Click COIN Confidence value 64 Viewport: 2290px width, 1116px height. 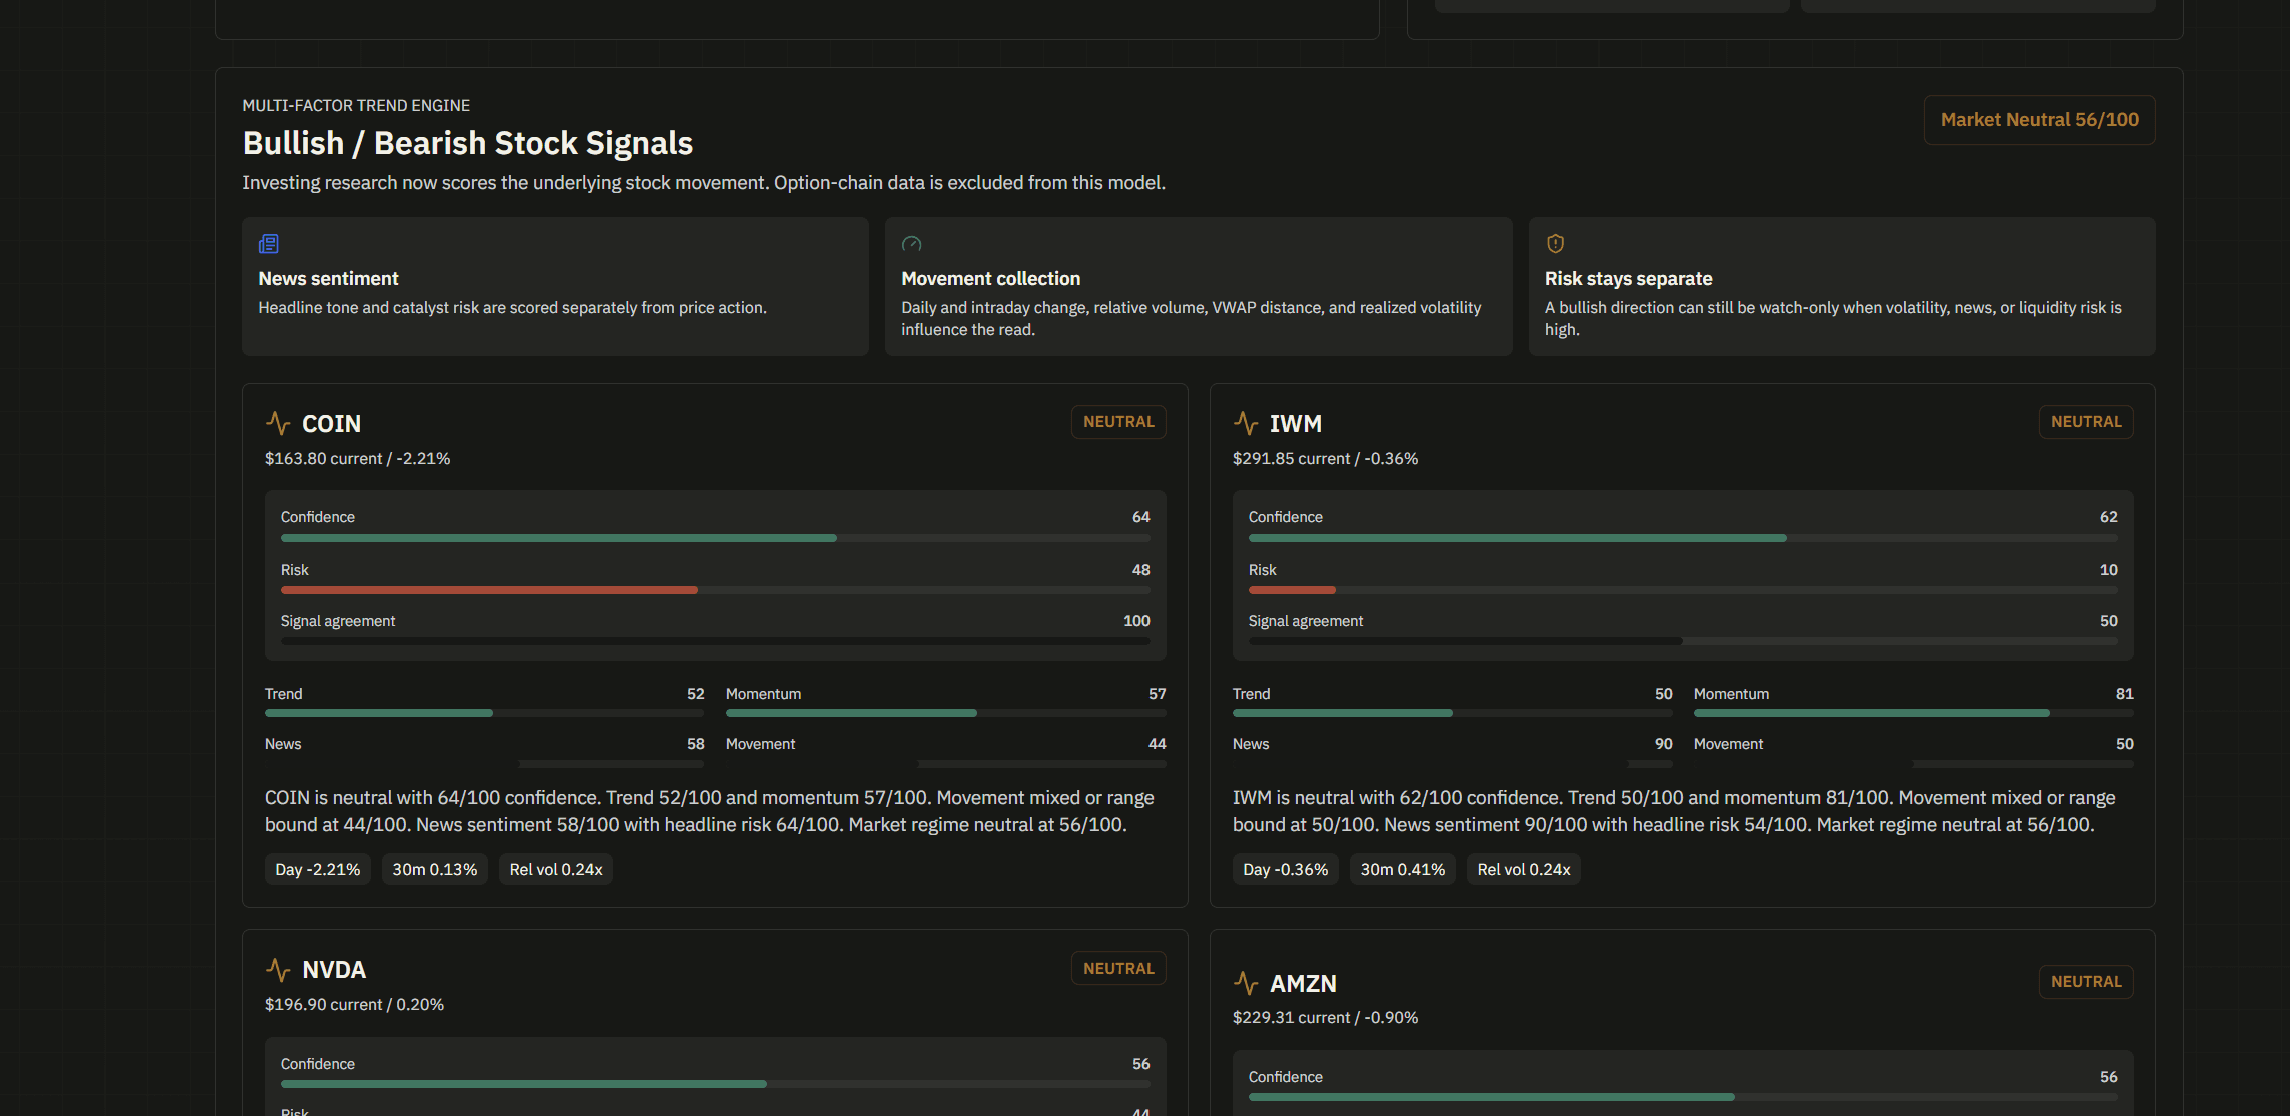tap(1141, 517)
